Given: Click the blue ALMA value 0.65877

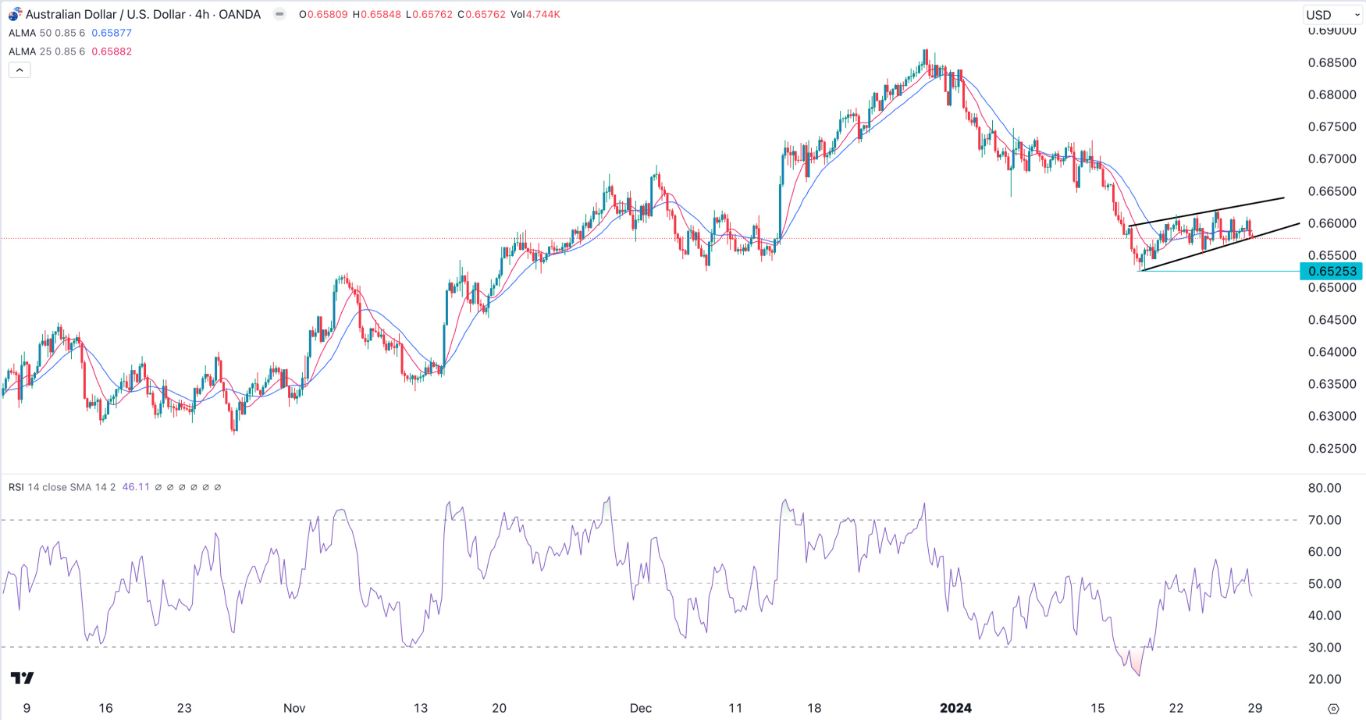Looking at the screenshot, I should [x=111, y=33].
